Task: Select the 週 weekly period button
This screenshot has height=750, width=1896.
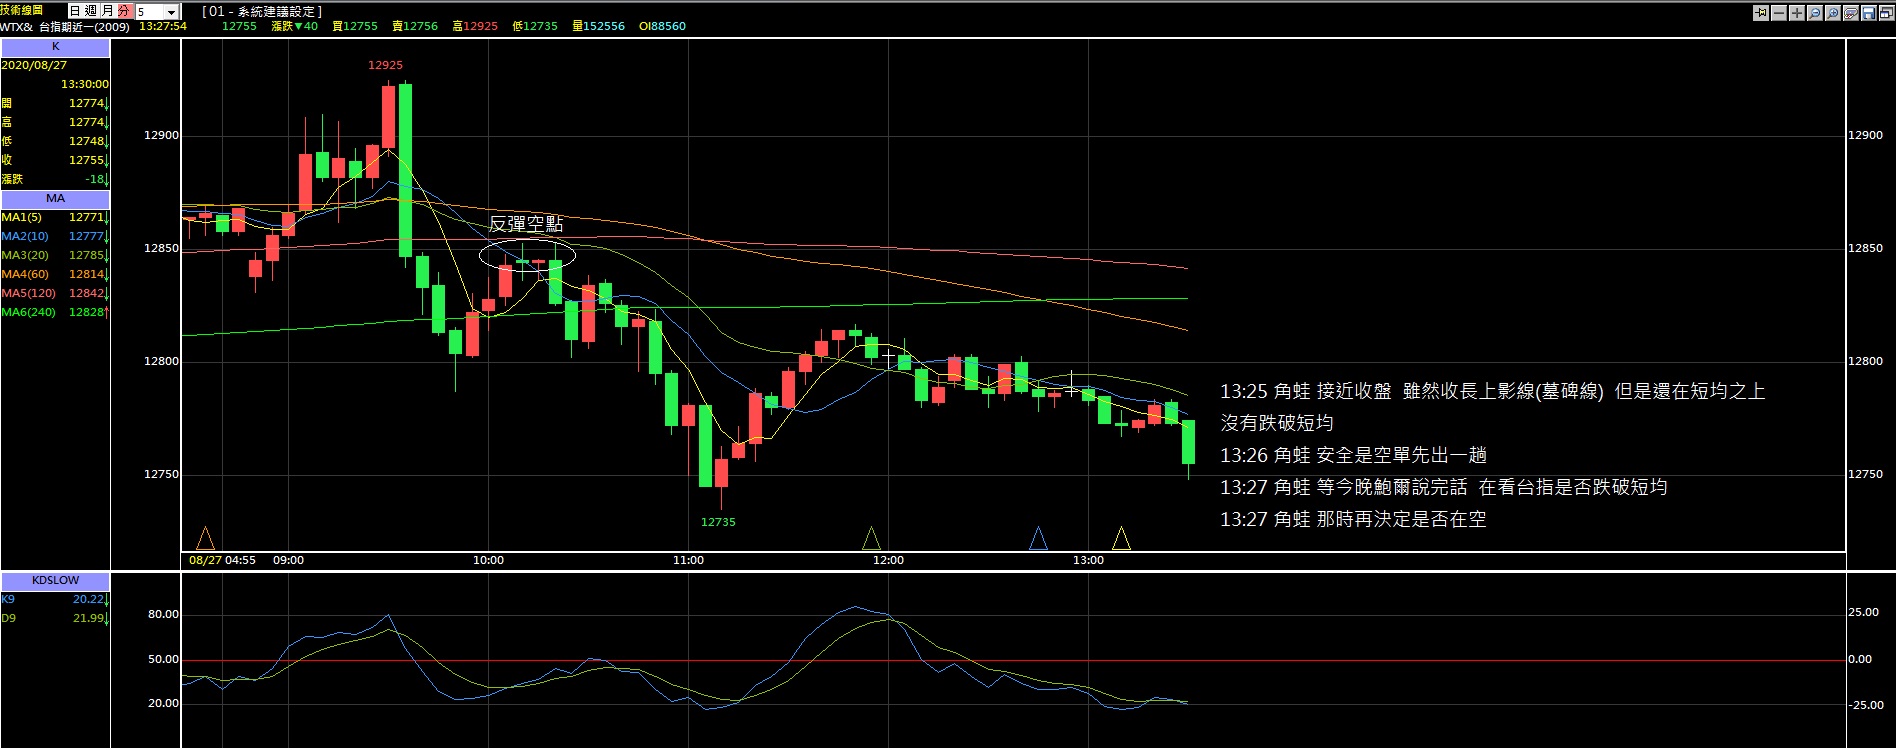Action: pyautogui.click(x=91, y=11)
